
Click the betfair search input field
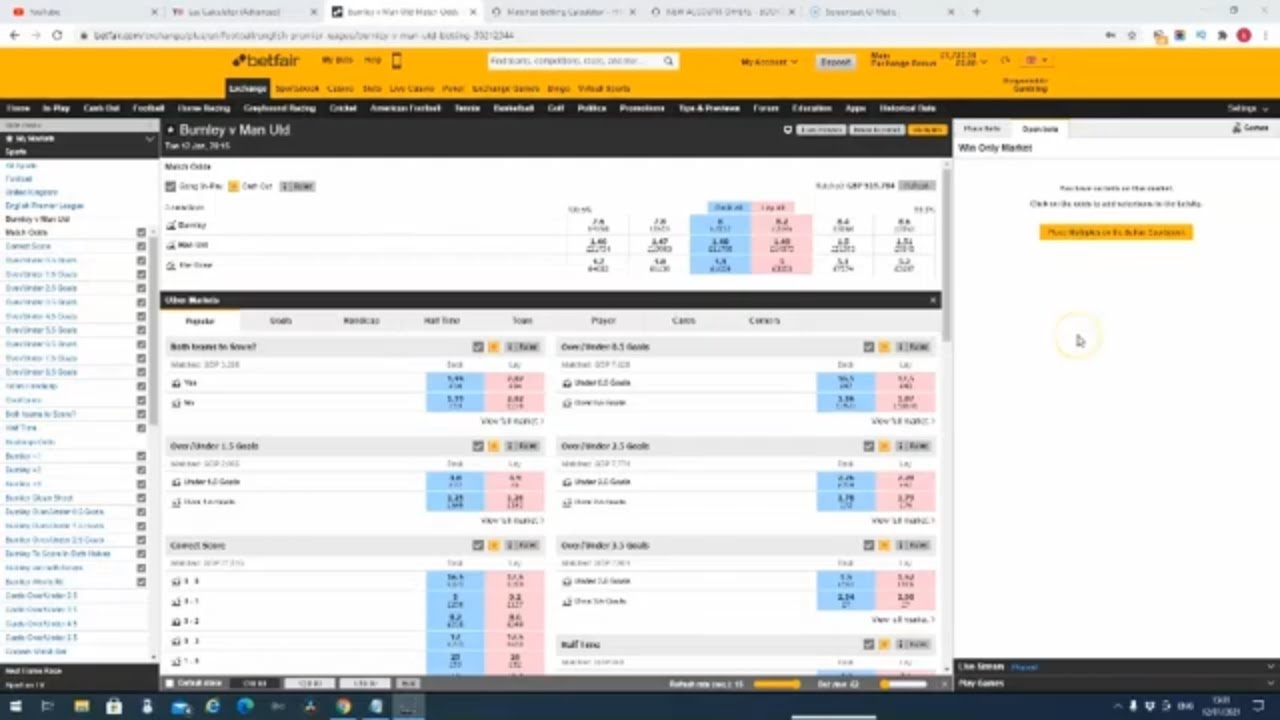point(575,61)
